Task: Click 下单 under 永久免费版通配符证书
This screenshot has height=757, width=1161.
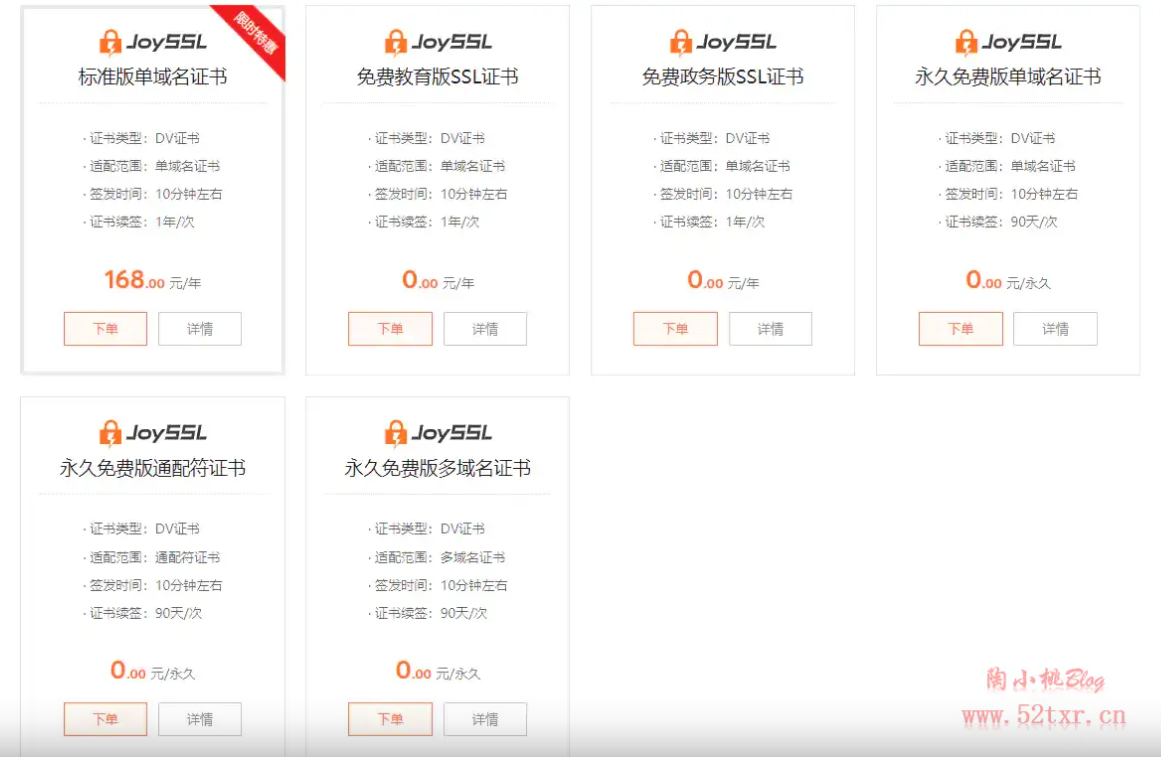Action: coord(105,719)
